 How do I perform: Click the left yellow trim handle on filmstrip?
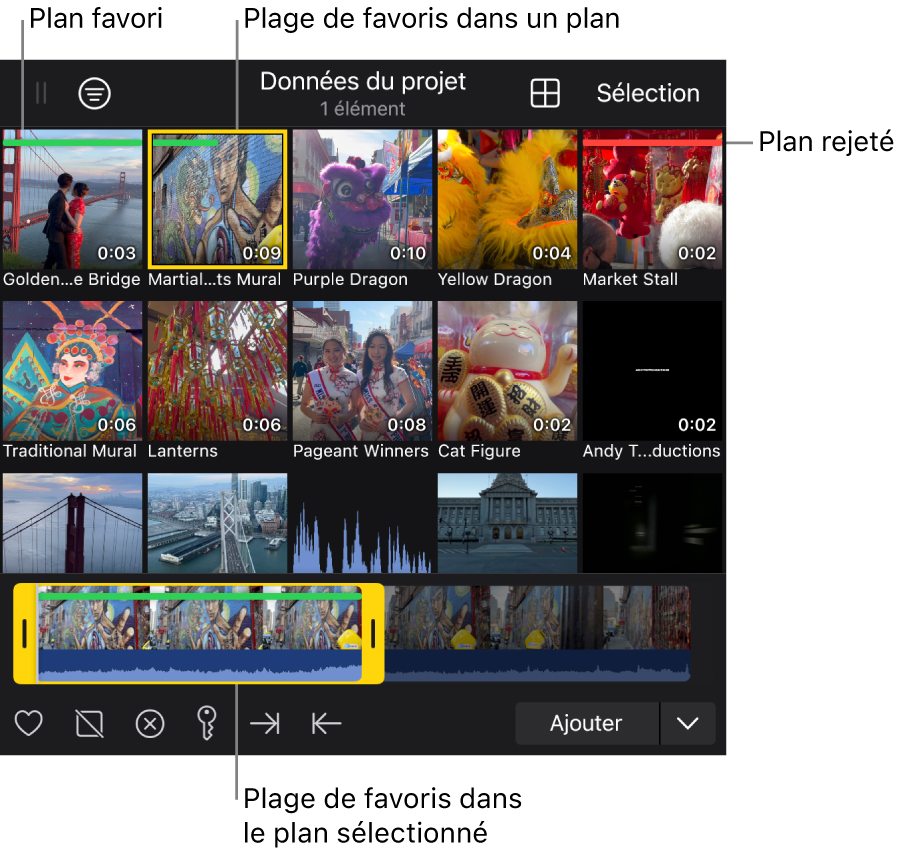25,634
